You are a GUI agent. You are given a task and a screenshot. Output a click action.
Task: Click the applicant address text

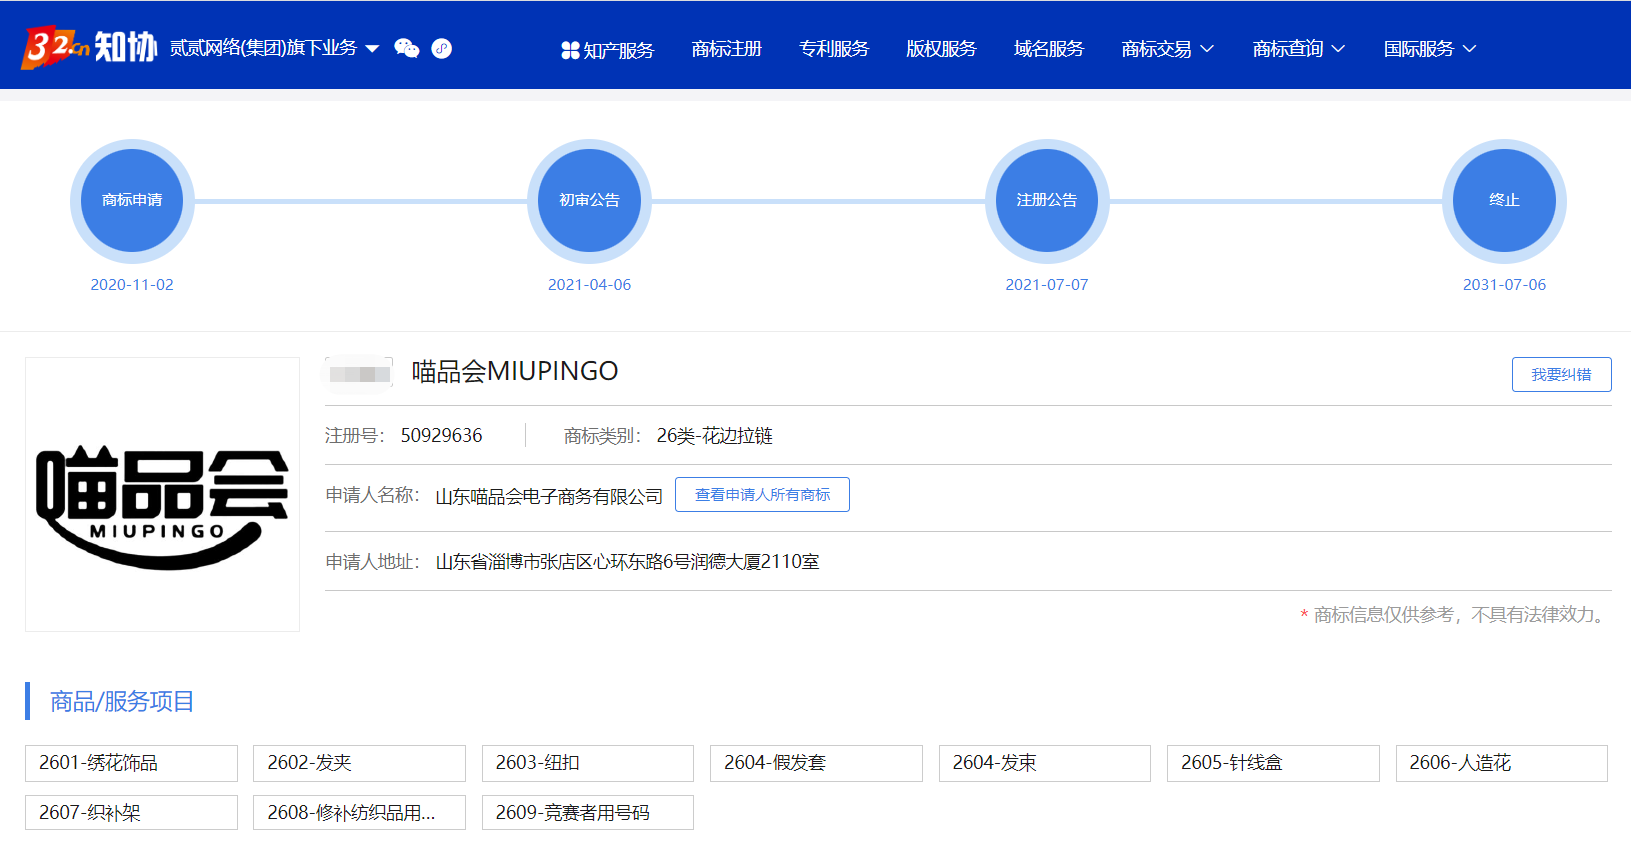pyautogui.click(x=627, y=561)
